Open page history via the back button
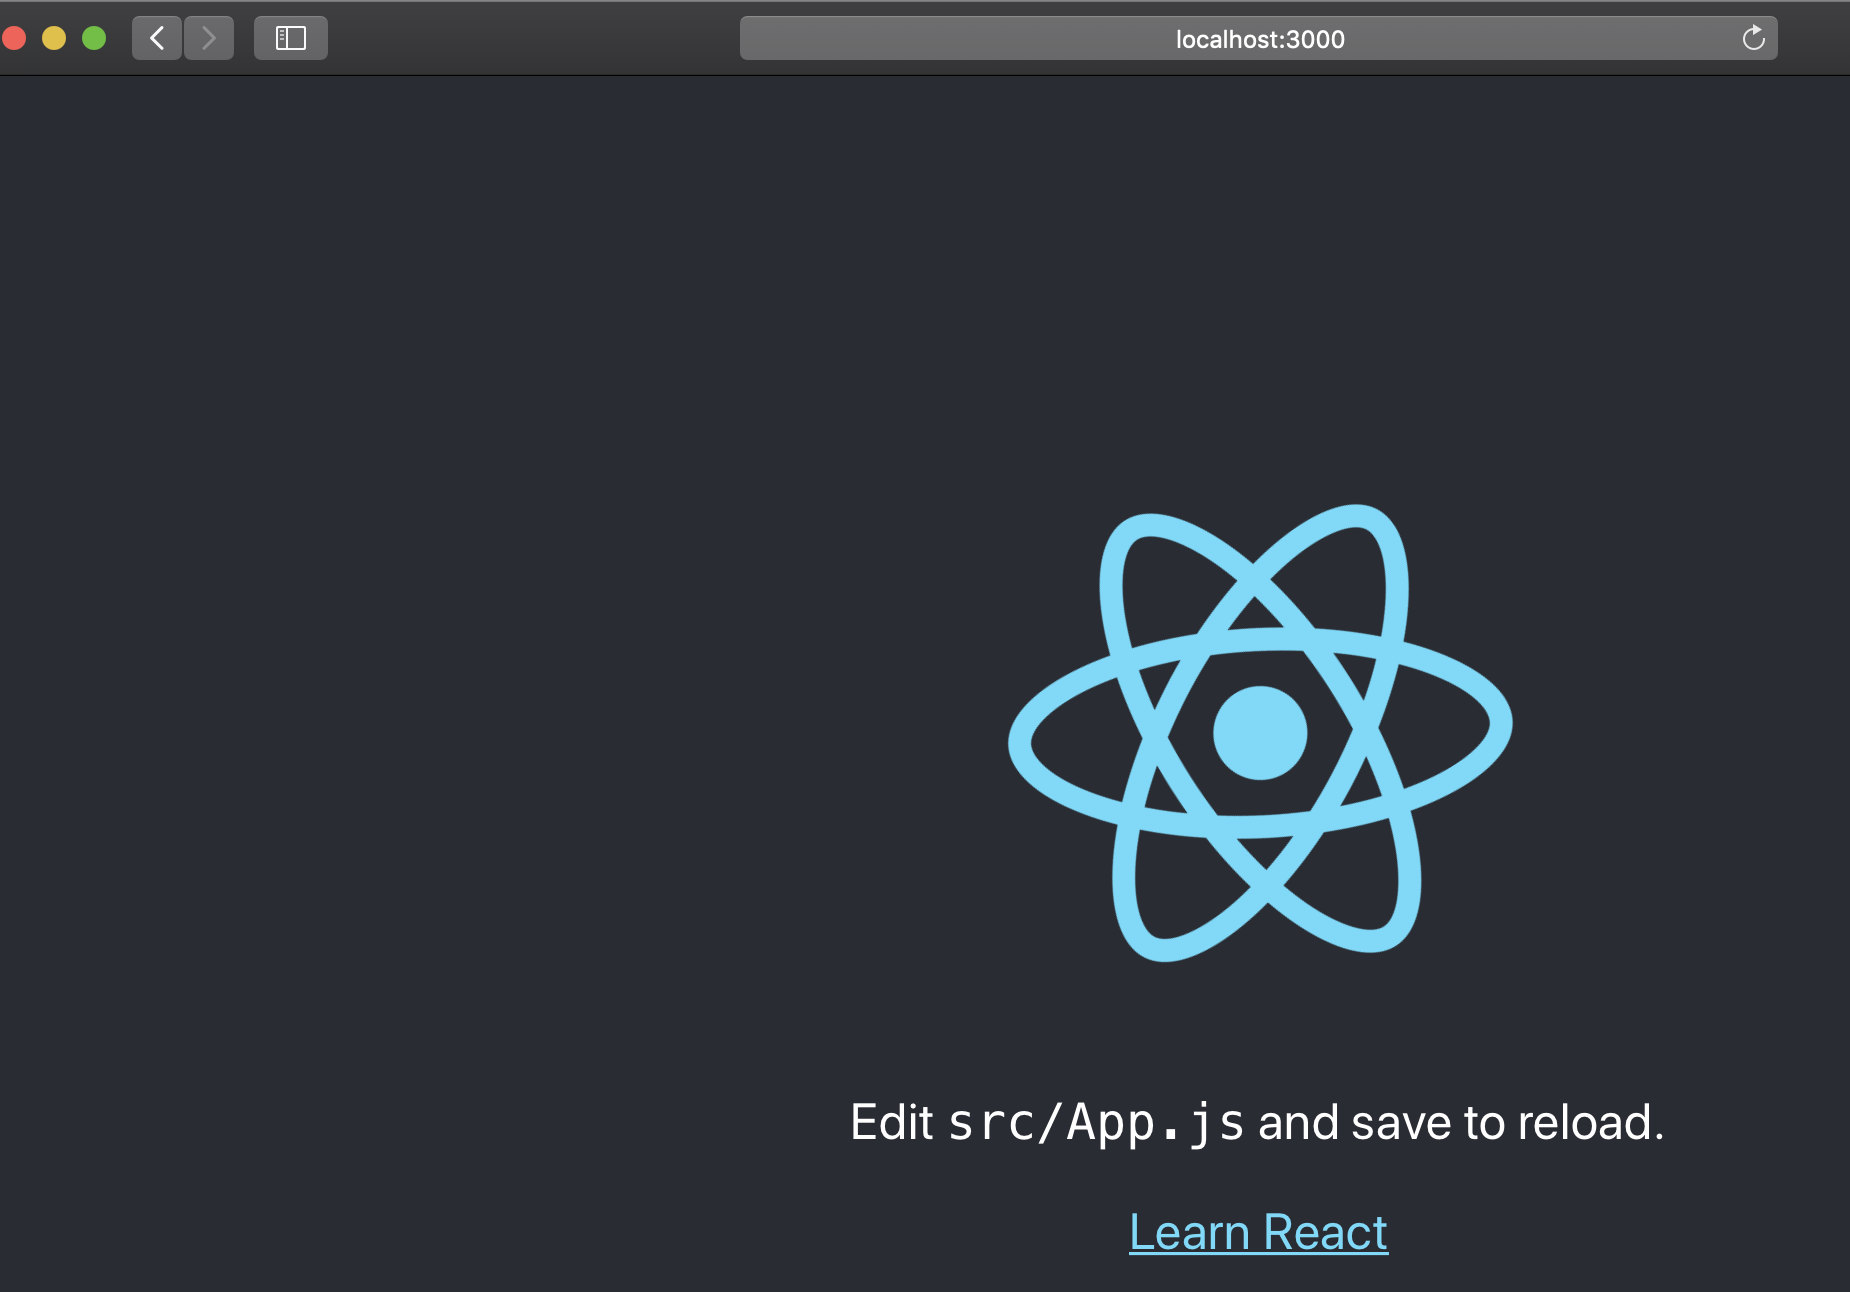Image resolution: width=1850 pixels, height=1292 pixels. (x=157, y=37)
